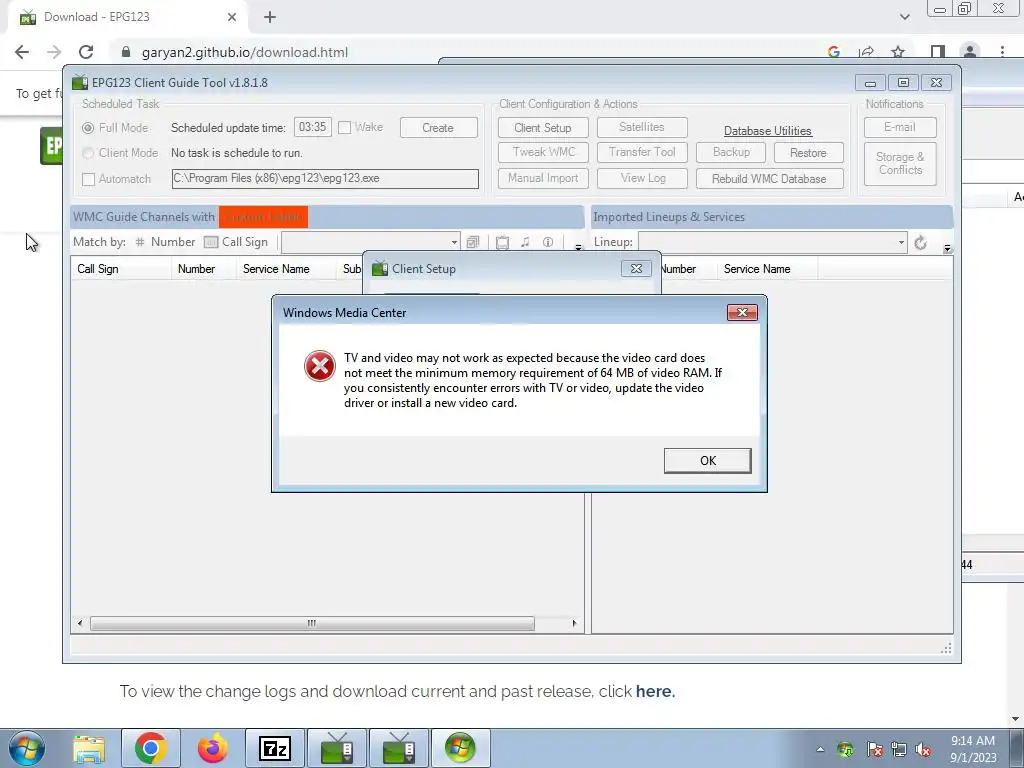Toggle Match by Number option
1024x768 pixels.
click(166, 242)
